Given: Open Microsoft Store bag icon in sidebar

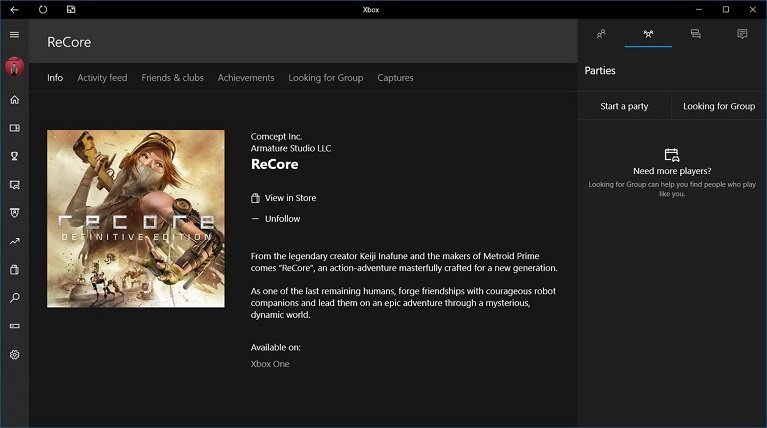Looking at the screenshot, I should click(x=14, y=270).
